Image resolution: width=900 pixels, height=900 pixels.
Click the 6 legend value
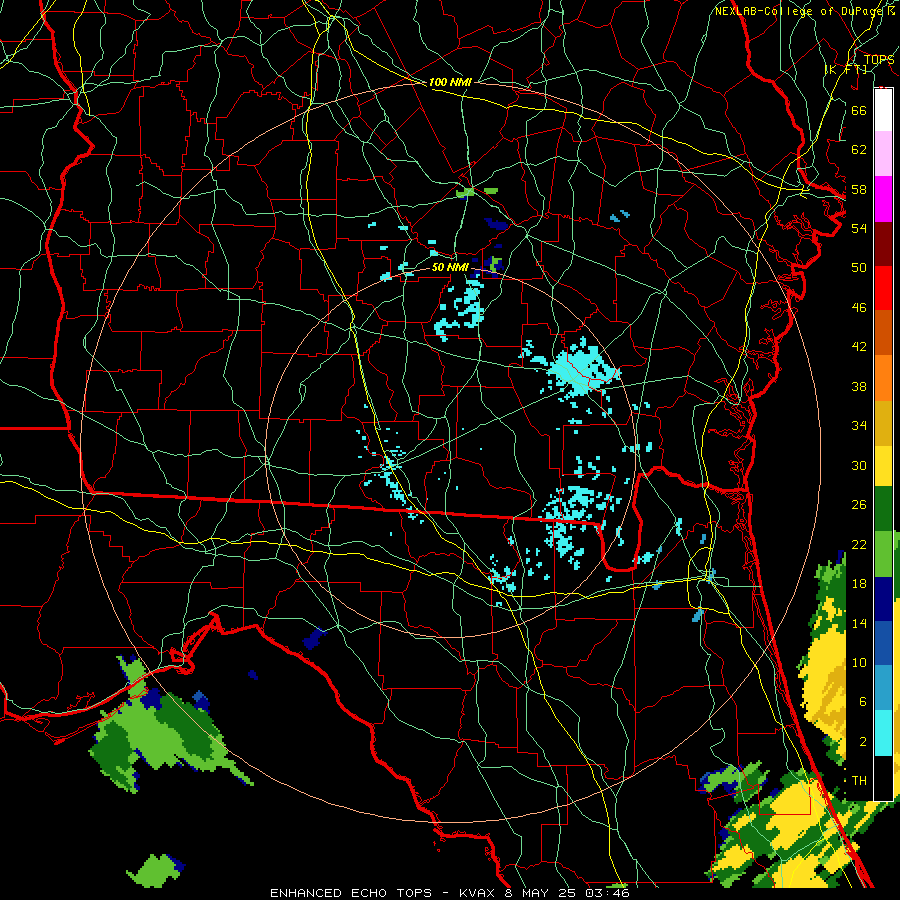click(x=862, y=702)
